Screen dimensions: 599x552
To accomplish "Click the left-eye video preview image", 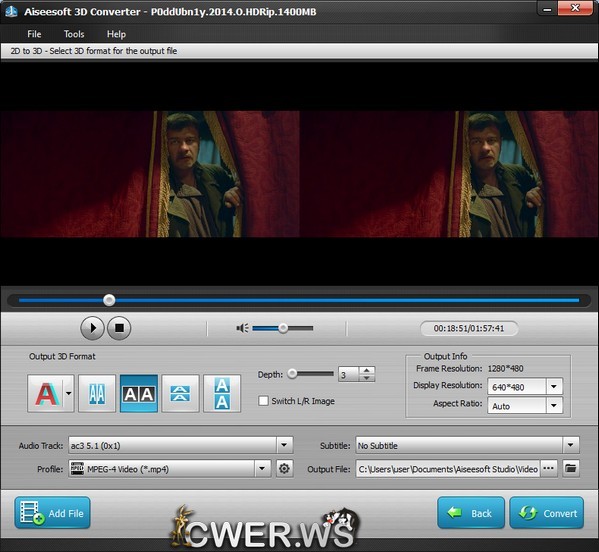I will (150, 174).
